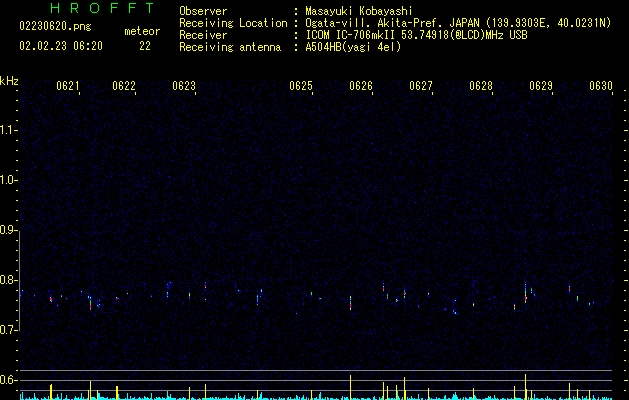Click the 0.8 frequency axis label
This screenshot has height=400, width=629.
click(x=9, y=280)
